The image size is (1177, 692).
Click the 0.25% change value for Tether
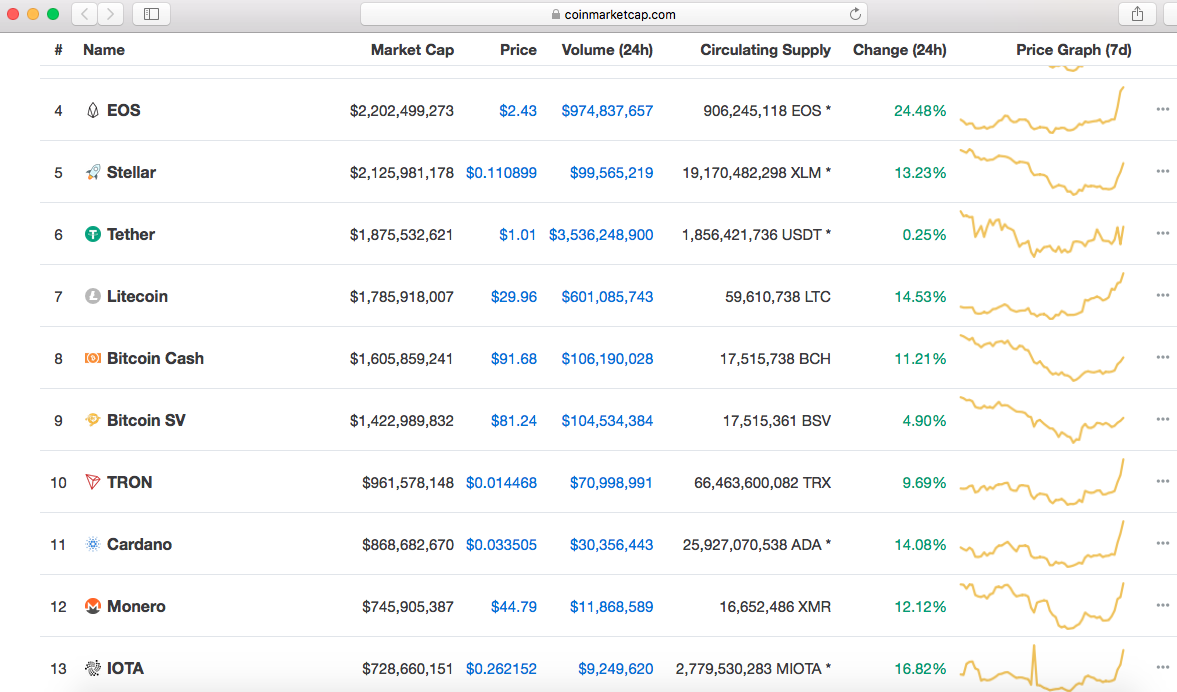coord(924,235)
